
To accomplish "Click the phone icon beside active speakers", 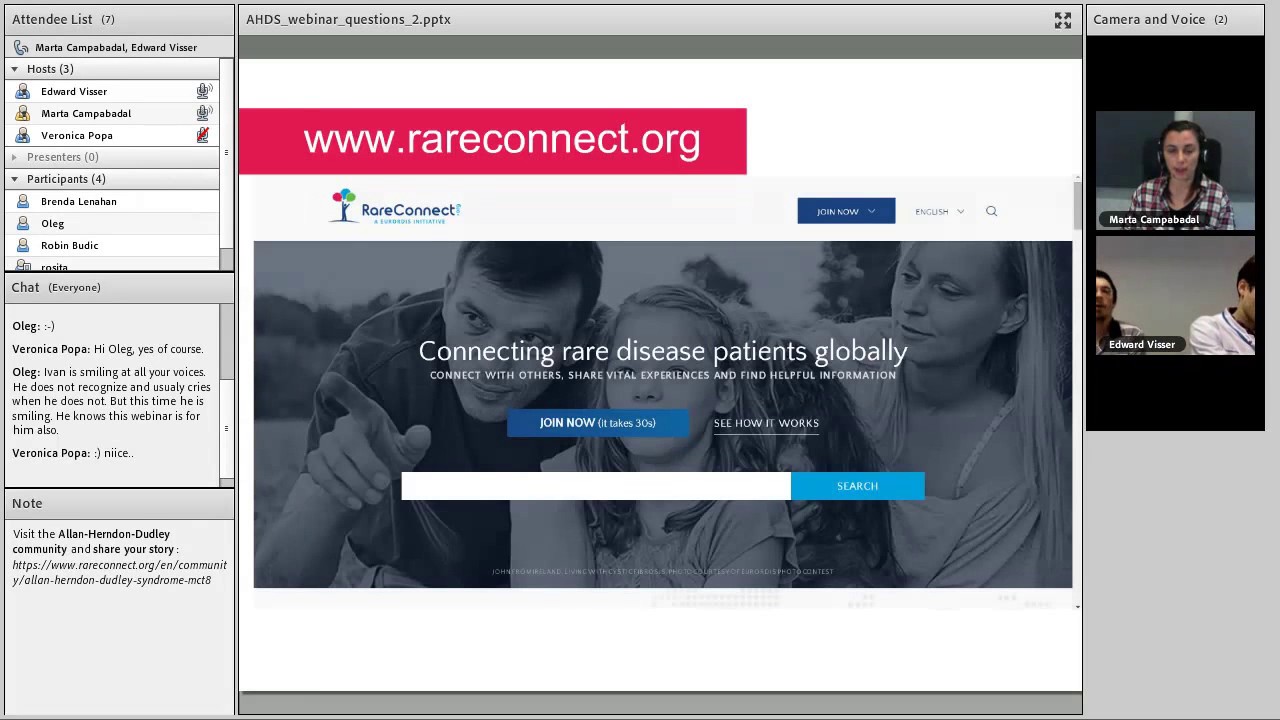I will (21, 47).
